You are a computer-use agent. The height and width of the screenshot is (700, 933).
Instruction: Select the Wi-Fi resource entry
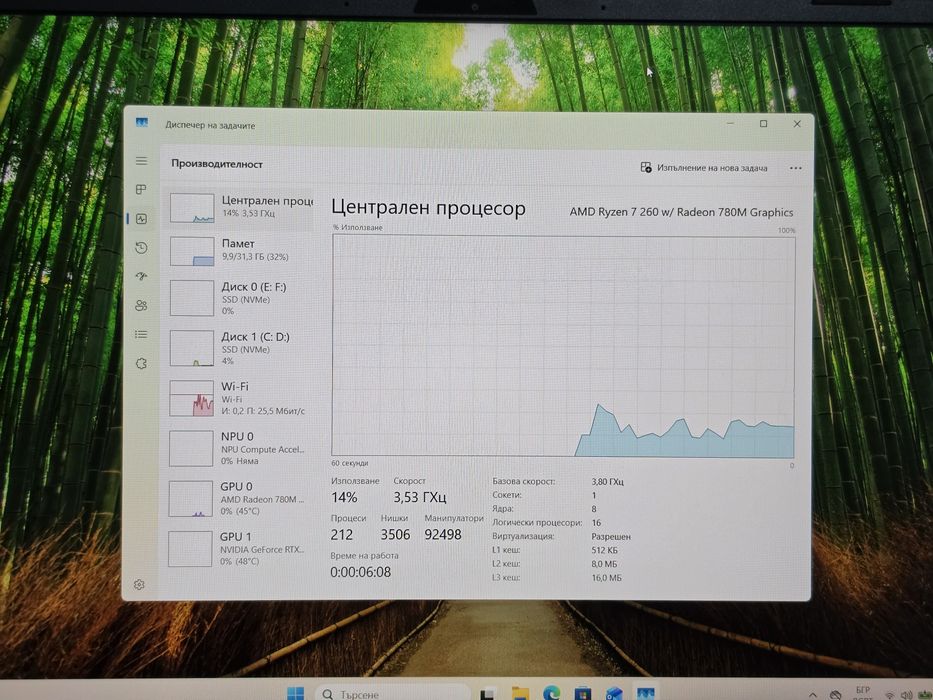pyautogui.click(x=240, y=398)
